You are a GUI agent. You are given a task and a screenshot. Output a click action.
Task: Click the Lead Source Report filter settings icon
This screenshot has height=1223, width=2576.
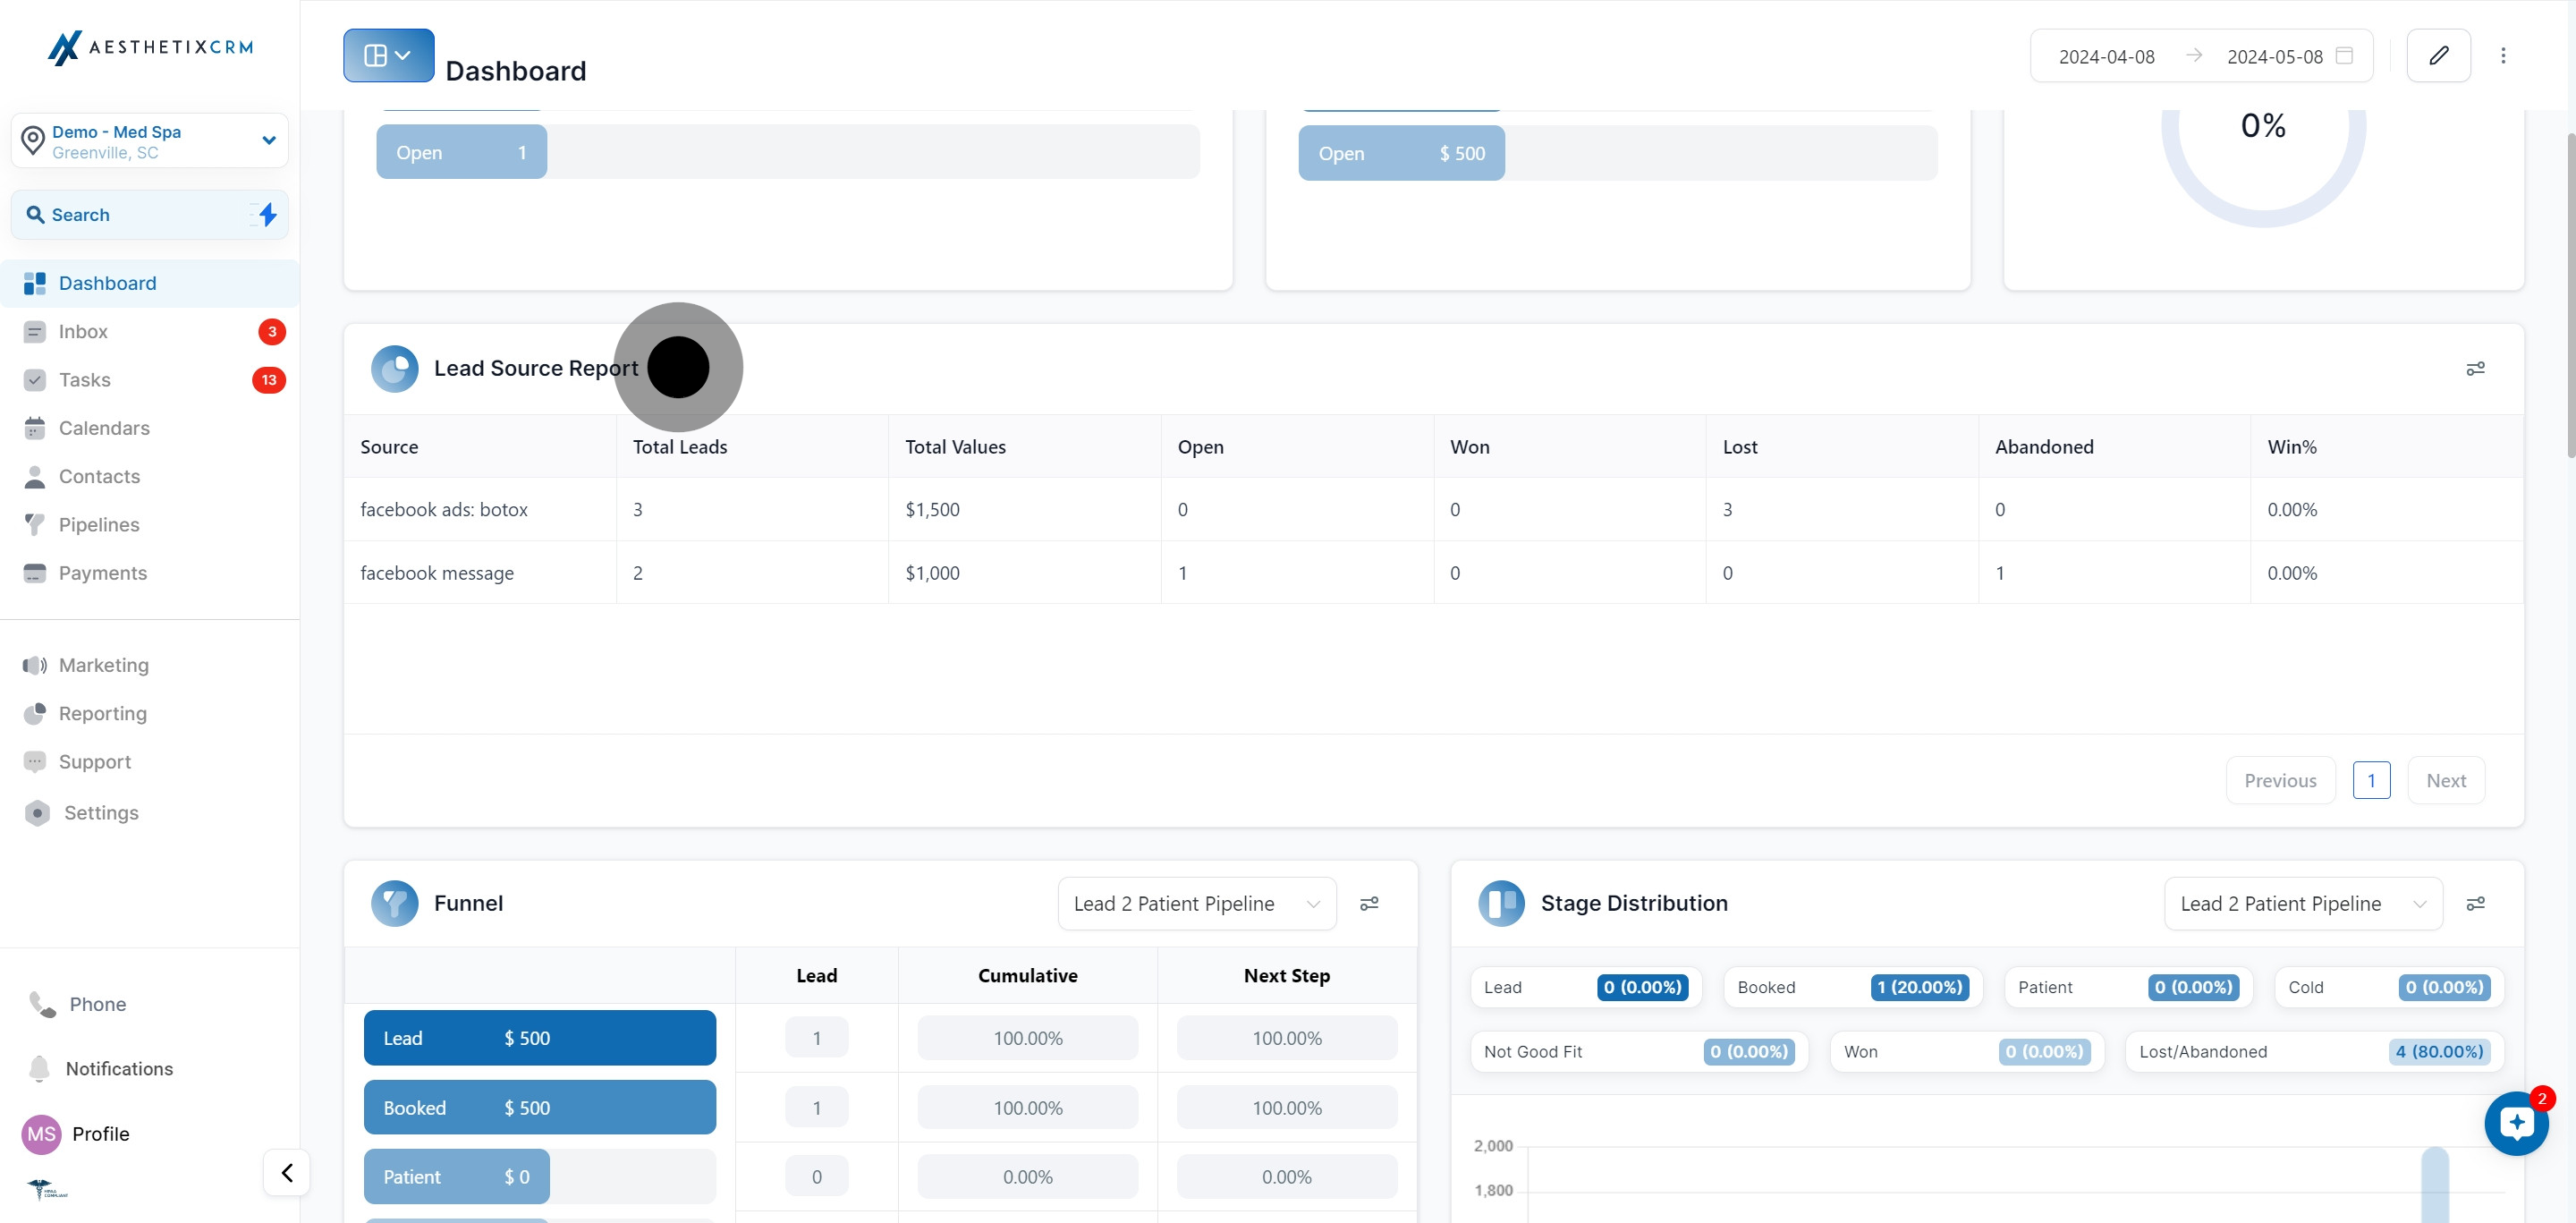point(2475,369)
